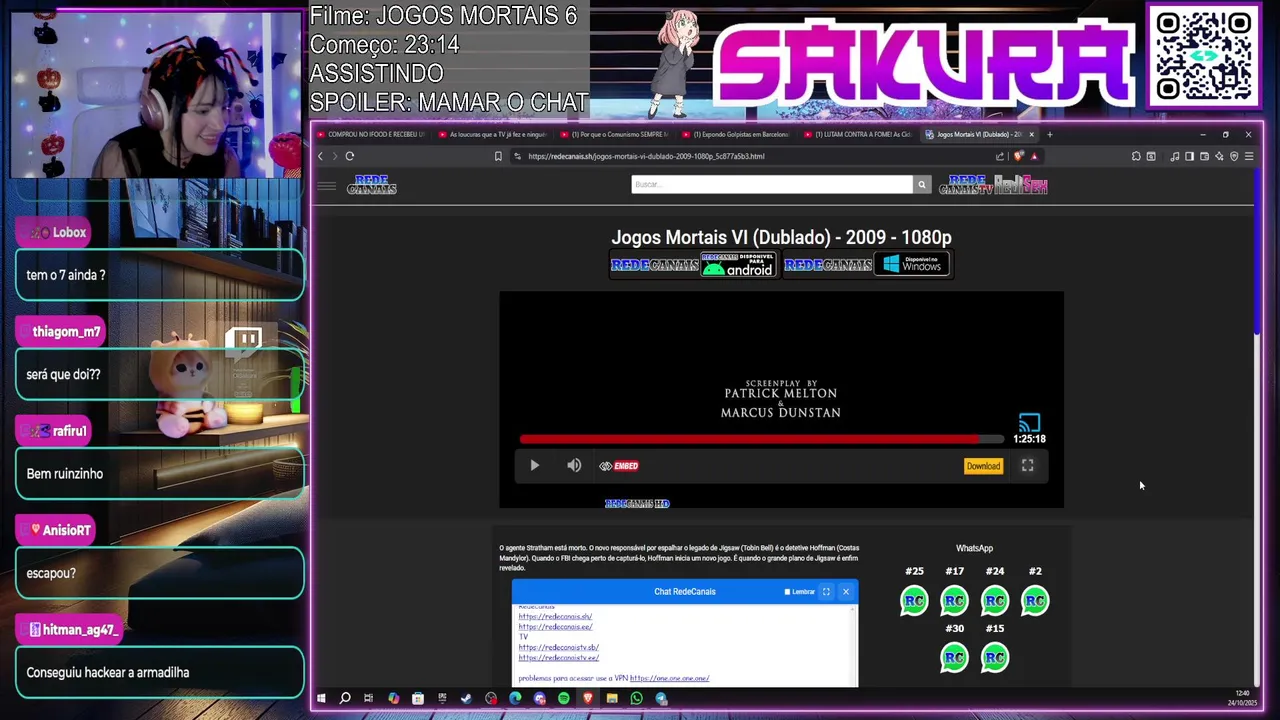Mute the video player volume
Image resolution: width=1280 pixels, height=720 pixels.
click(x=574, y=466)
